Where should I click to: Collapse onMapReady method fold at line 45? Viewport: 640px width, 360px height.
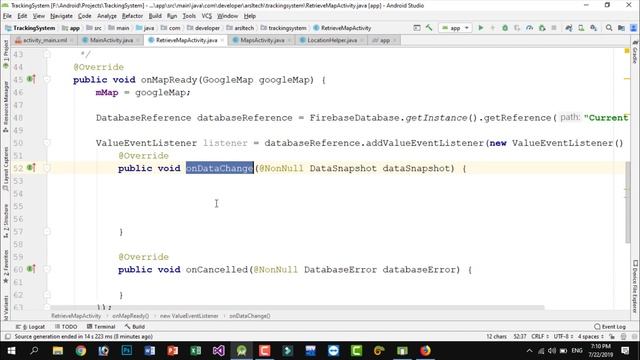(x=47, y=80)
